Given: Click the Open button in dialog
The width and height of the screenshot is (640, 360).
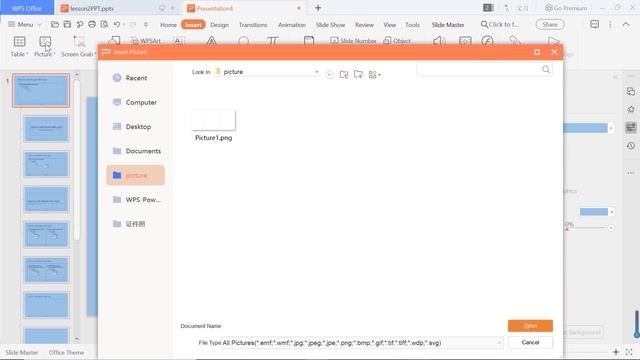Looking at the screenshot, I should 530,326.
